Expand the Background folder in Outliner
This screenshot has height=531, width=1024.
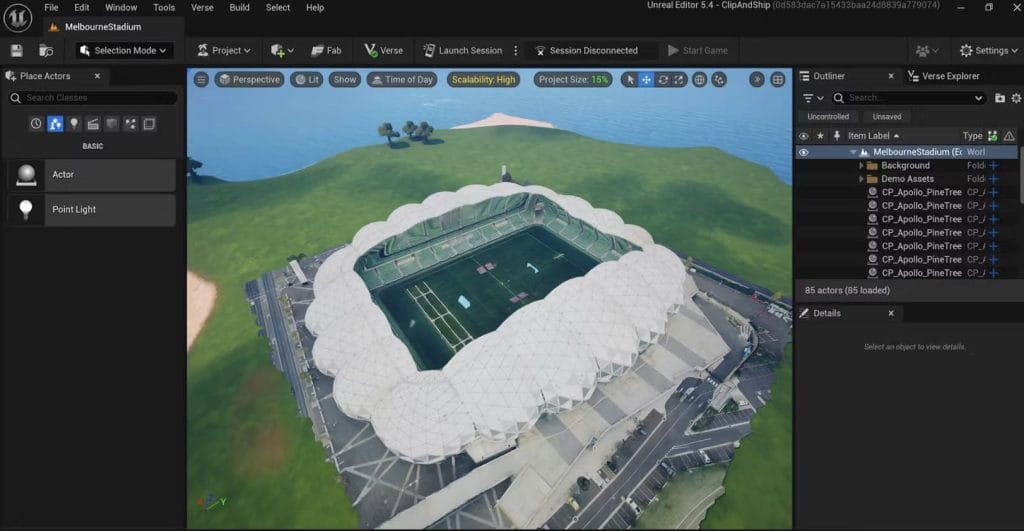pos(861,166)
